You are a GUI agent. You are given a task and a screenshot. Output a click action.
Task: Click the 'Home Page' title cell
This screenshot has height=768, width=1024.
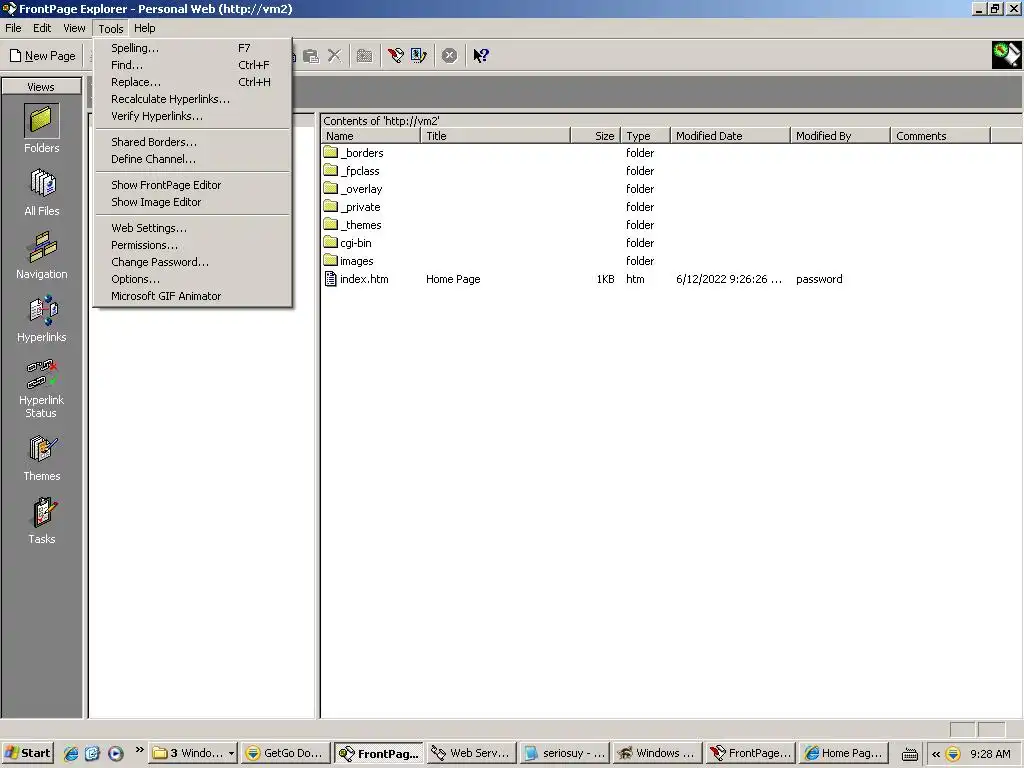click(x=453, y=279)
